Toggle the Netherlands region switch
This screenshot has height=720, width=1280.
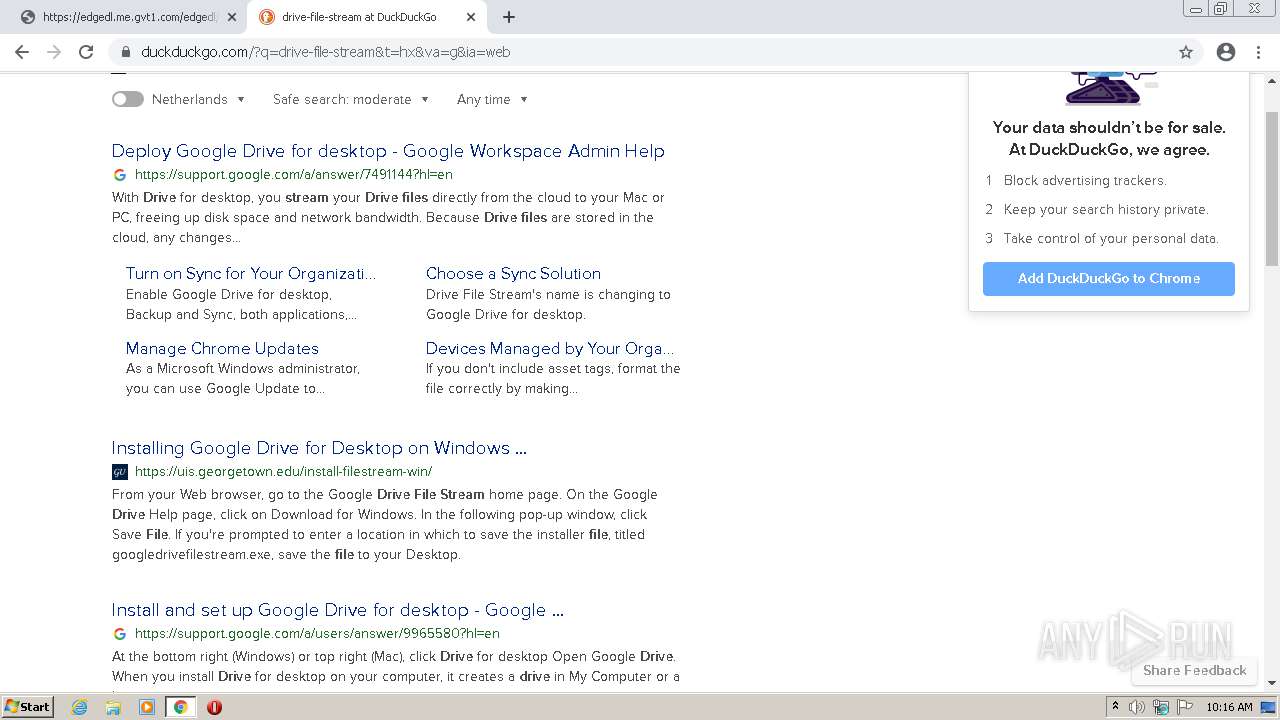(x=128, y=99)
